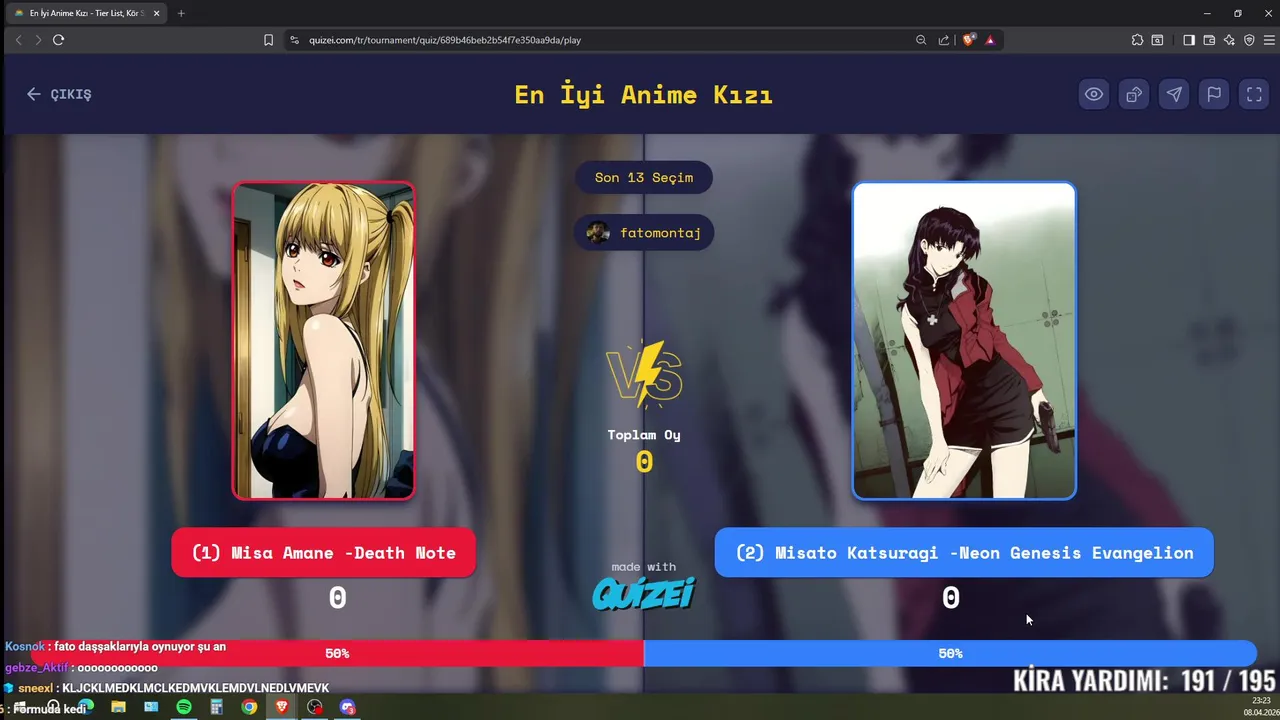This screenshot has width=1280, height=720.
Task: Toggle fullscreen mode icon
Action: point(1254,94)
